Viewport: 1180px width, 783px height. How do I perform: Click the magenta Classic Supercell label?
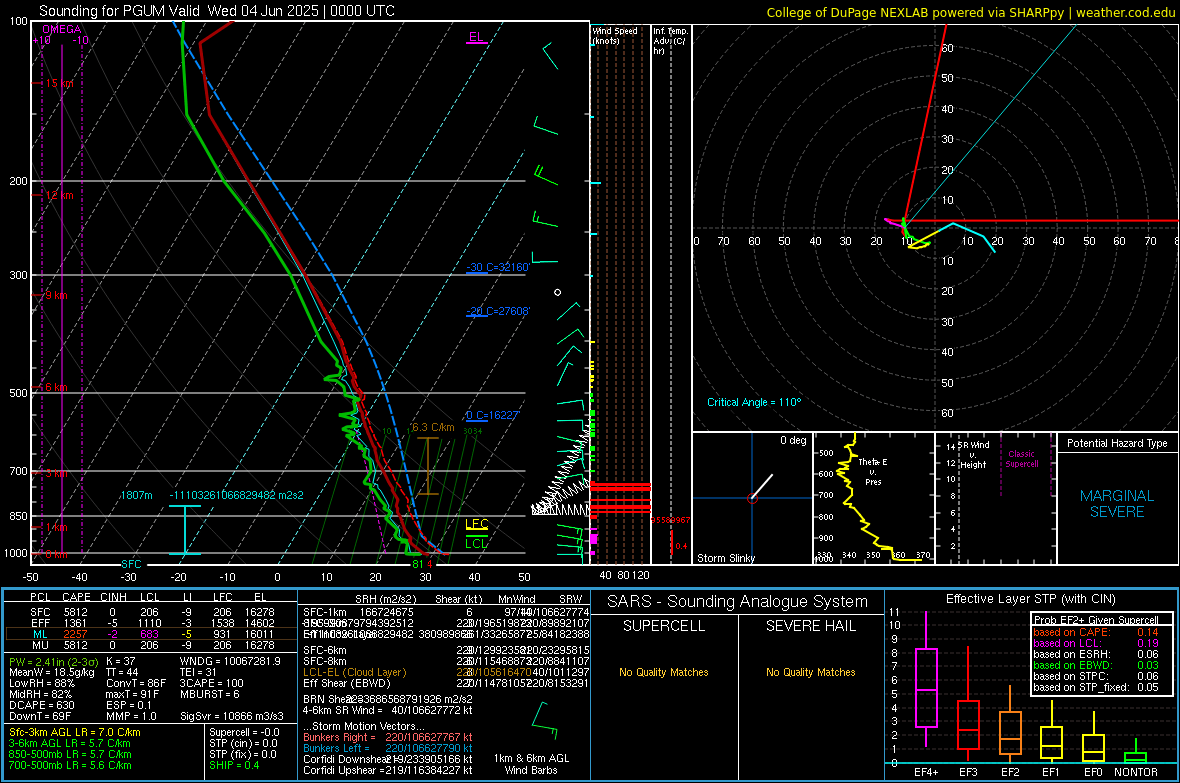click(1022, 459)
